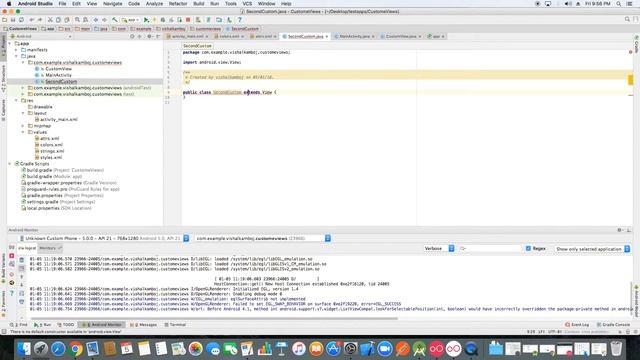Viewport: 640px width, 360px height.
Task: Click the Open folder toolbar icon
Action: pos(4,20)
